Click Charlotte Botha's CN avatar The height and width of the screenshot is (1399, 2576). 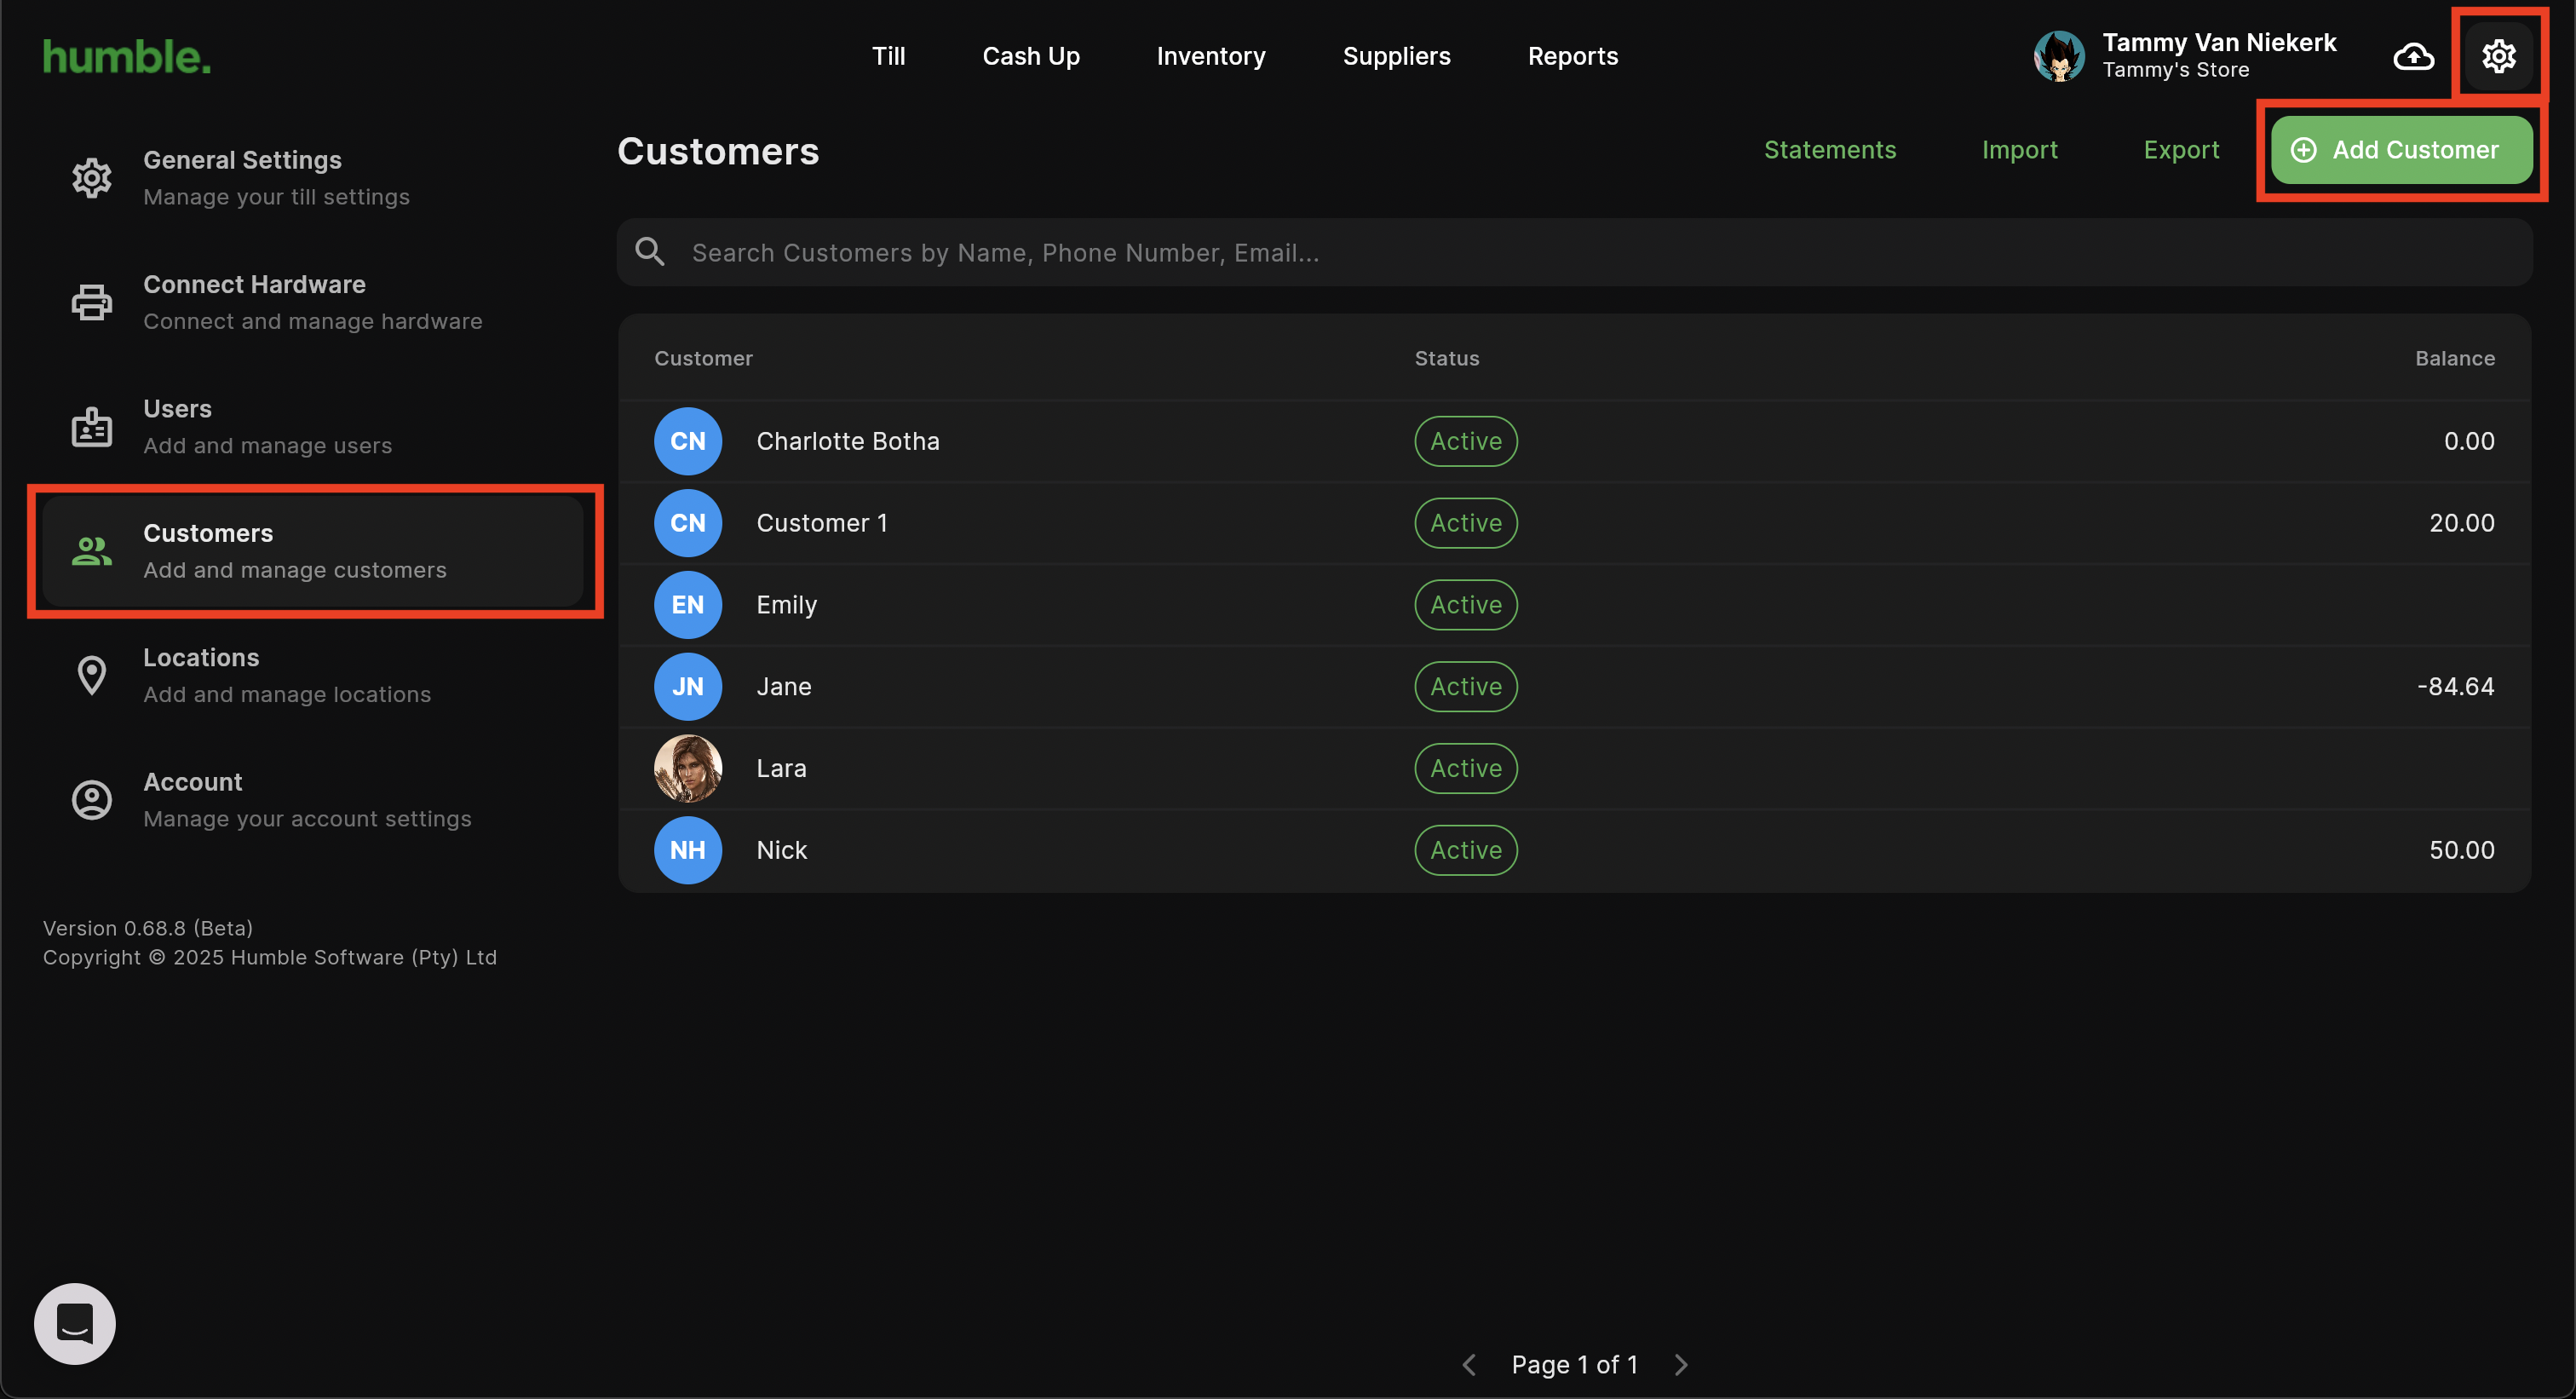pyautogui.click(x=688, y=441)
